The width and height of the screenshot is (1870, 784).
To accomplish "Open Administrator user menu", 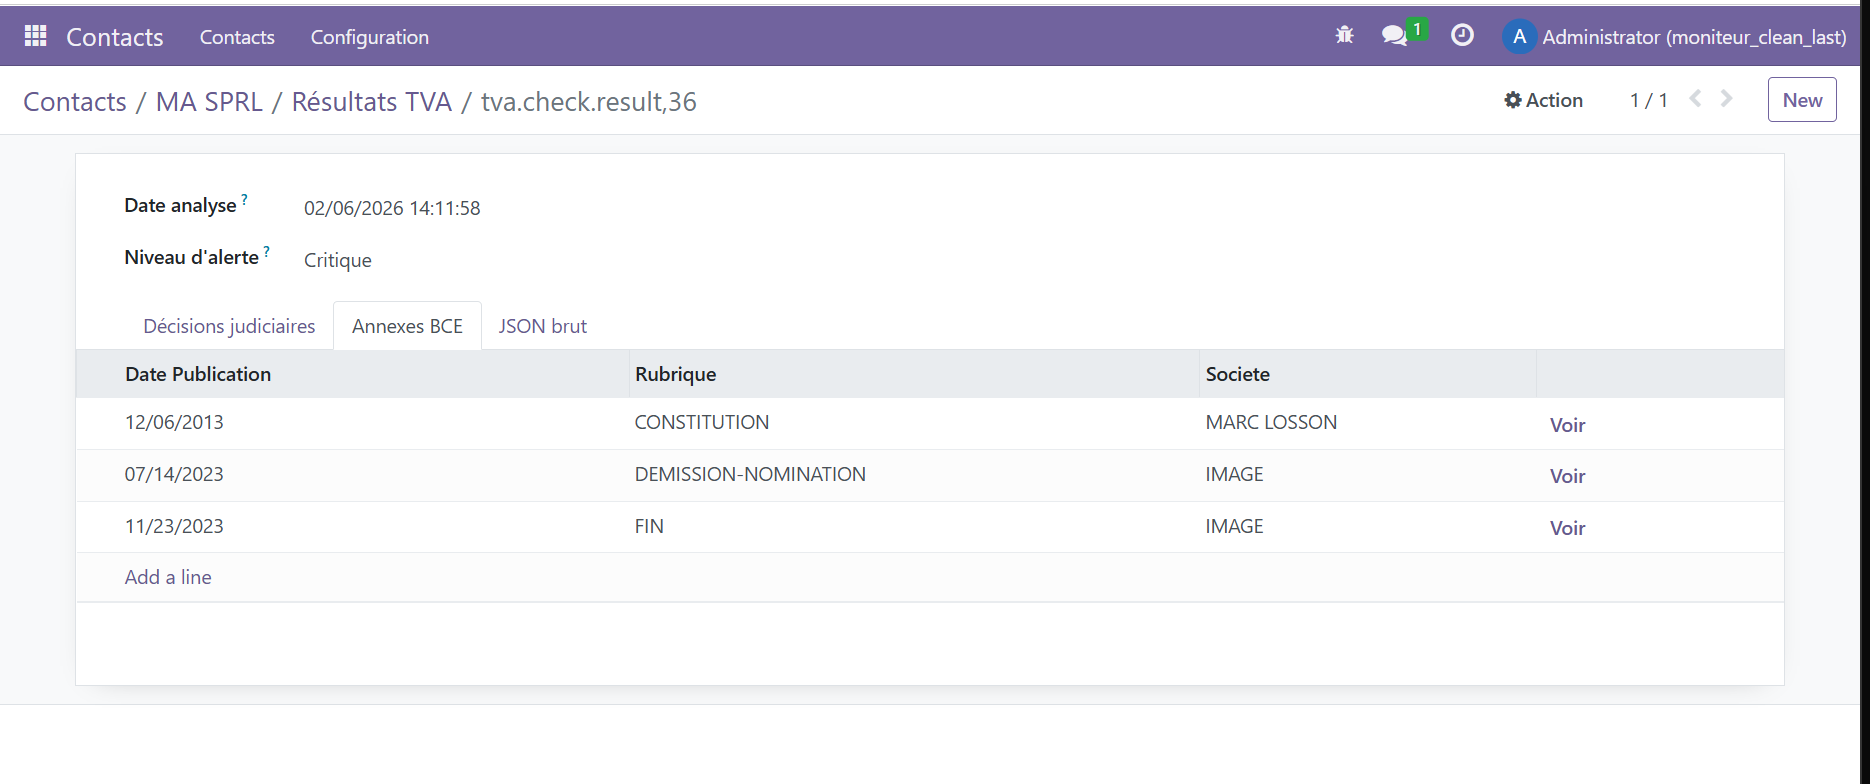I will [x=1674, y=37].
